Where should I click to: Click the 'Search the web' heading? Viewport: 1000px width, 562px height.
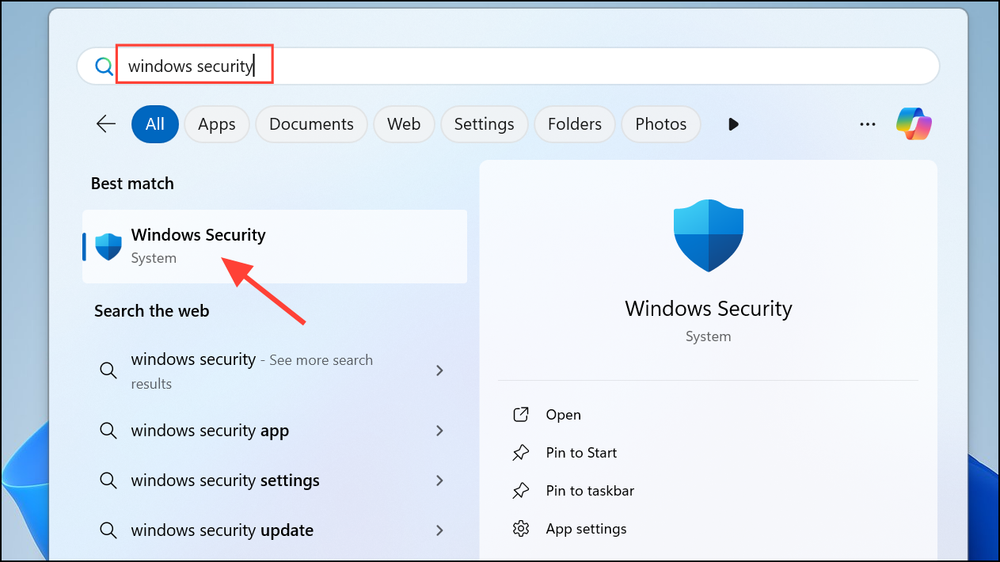(x=152, y=311)
